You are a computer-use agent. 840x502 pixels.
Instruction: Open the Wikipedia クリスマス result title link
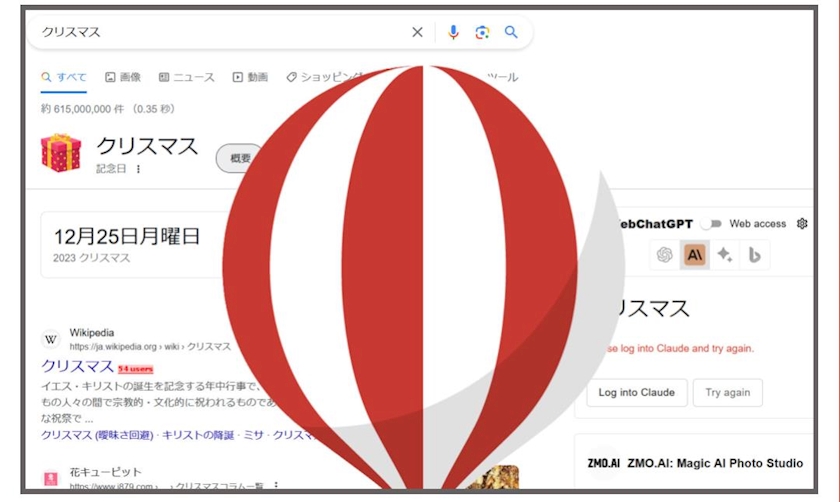pyautogui.click(x=77, y=366)
